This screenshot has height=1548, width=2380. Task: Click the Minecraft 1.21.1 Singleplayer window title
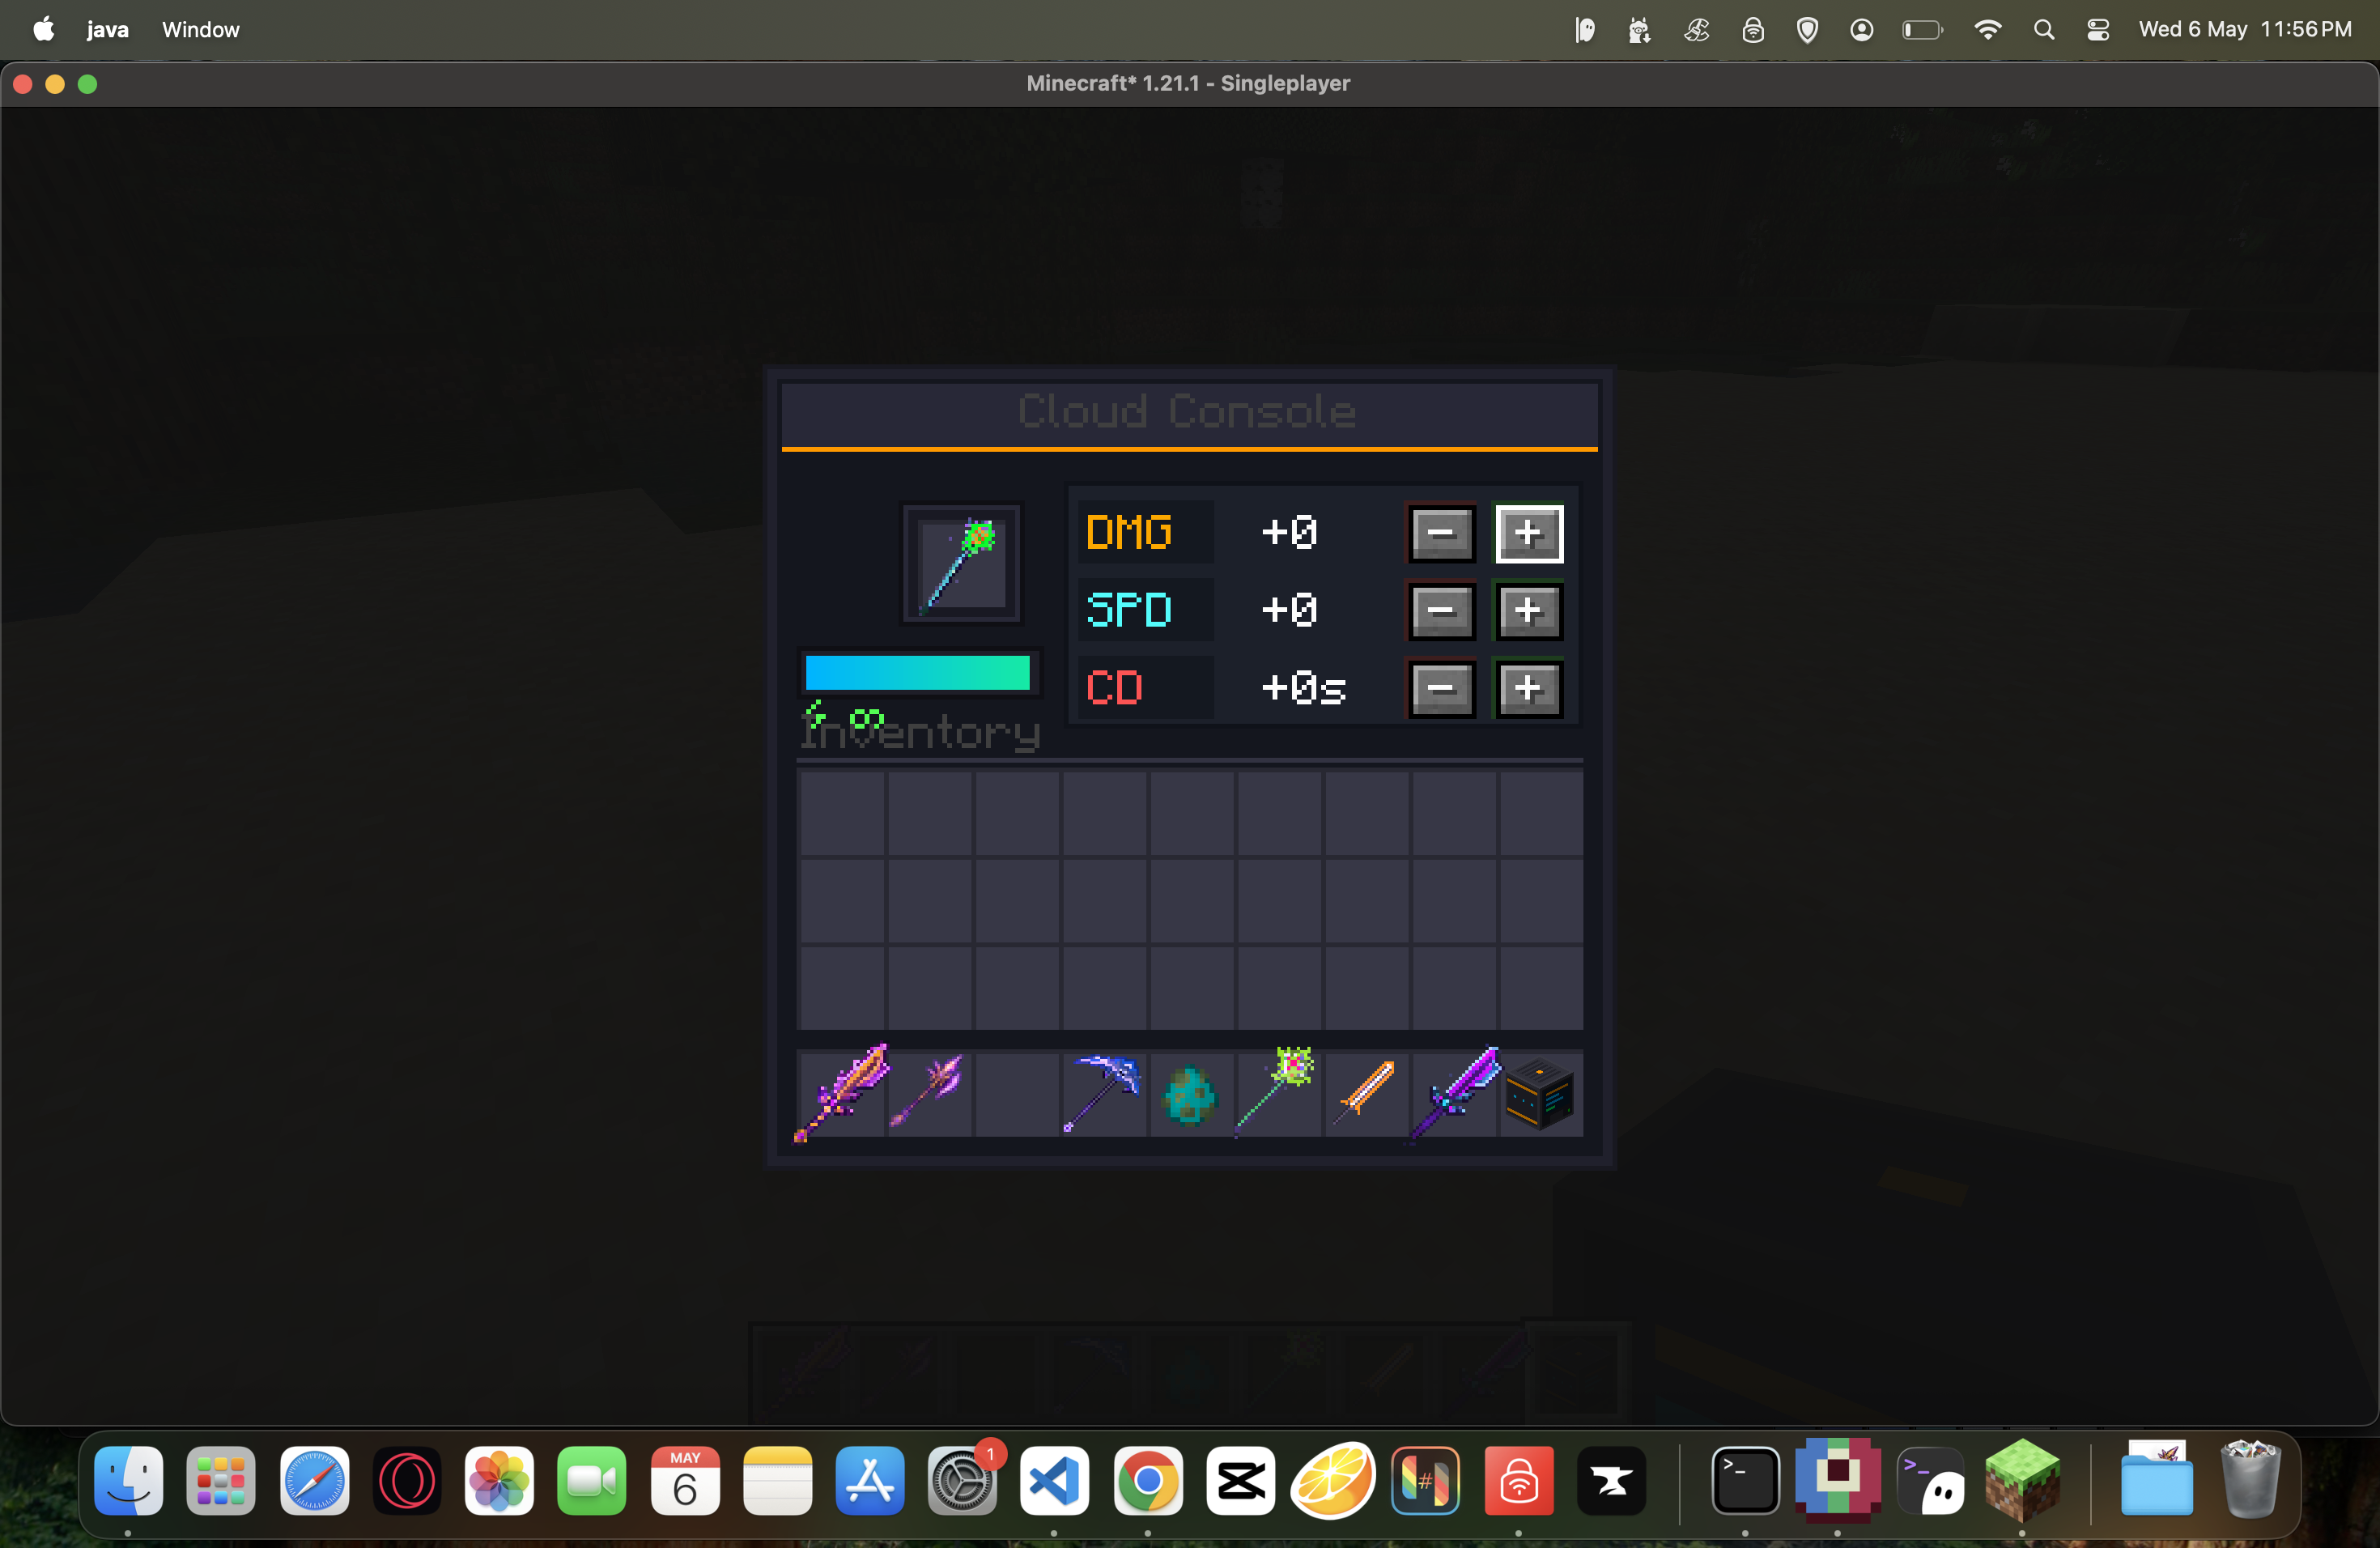pyautogui.click(x=1188, y=83)
